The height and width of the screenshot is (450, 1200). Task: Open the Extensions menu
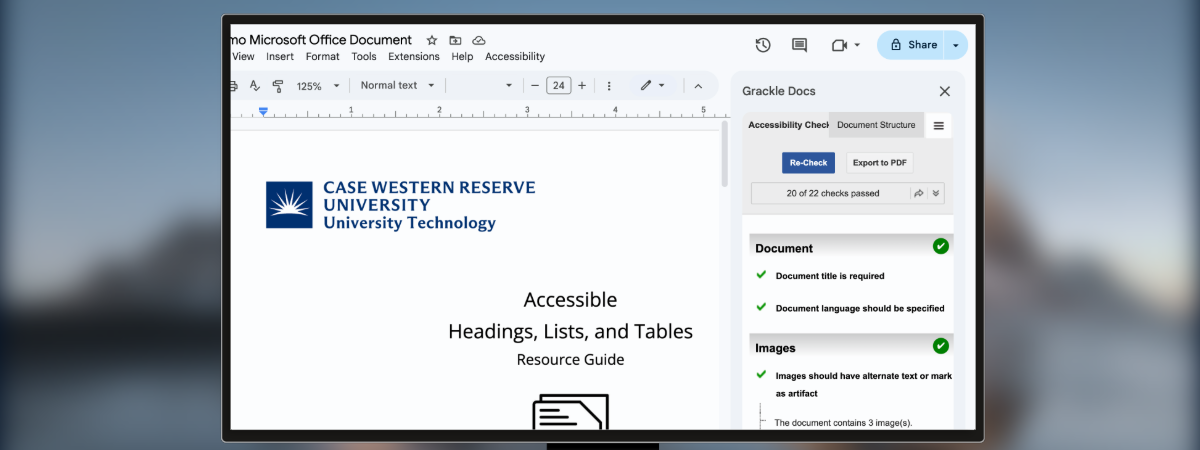tap(414, 57)
